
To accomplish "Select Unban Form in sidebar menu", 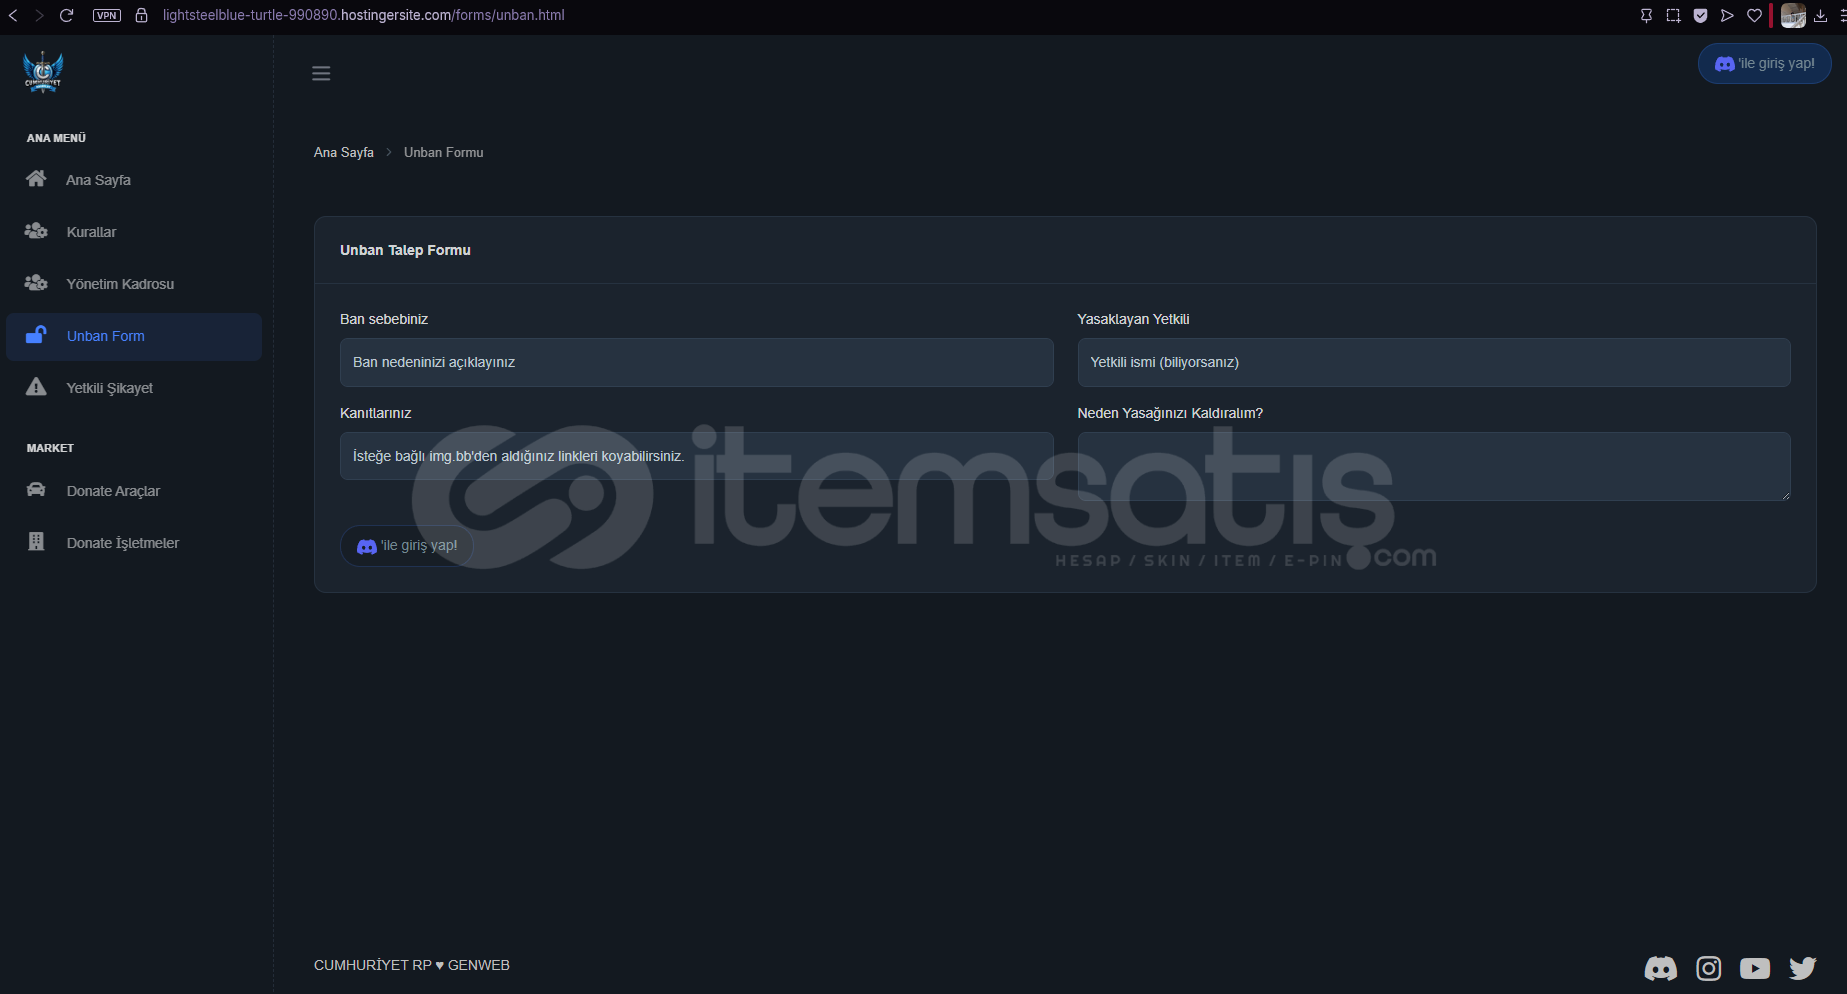I will [x=134, y=336].
